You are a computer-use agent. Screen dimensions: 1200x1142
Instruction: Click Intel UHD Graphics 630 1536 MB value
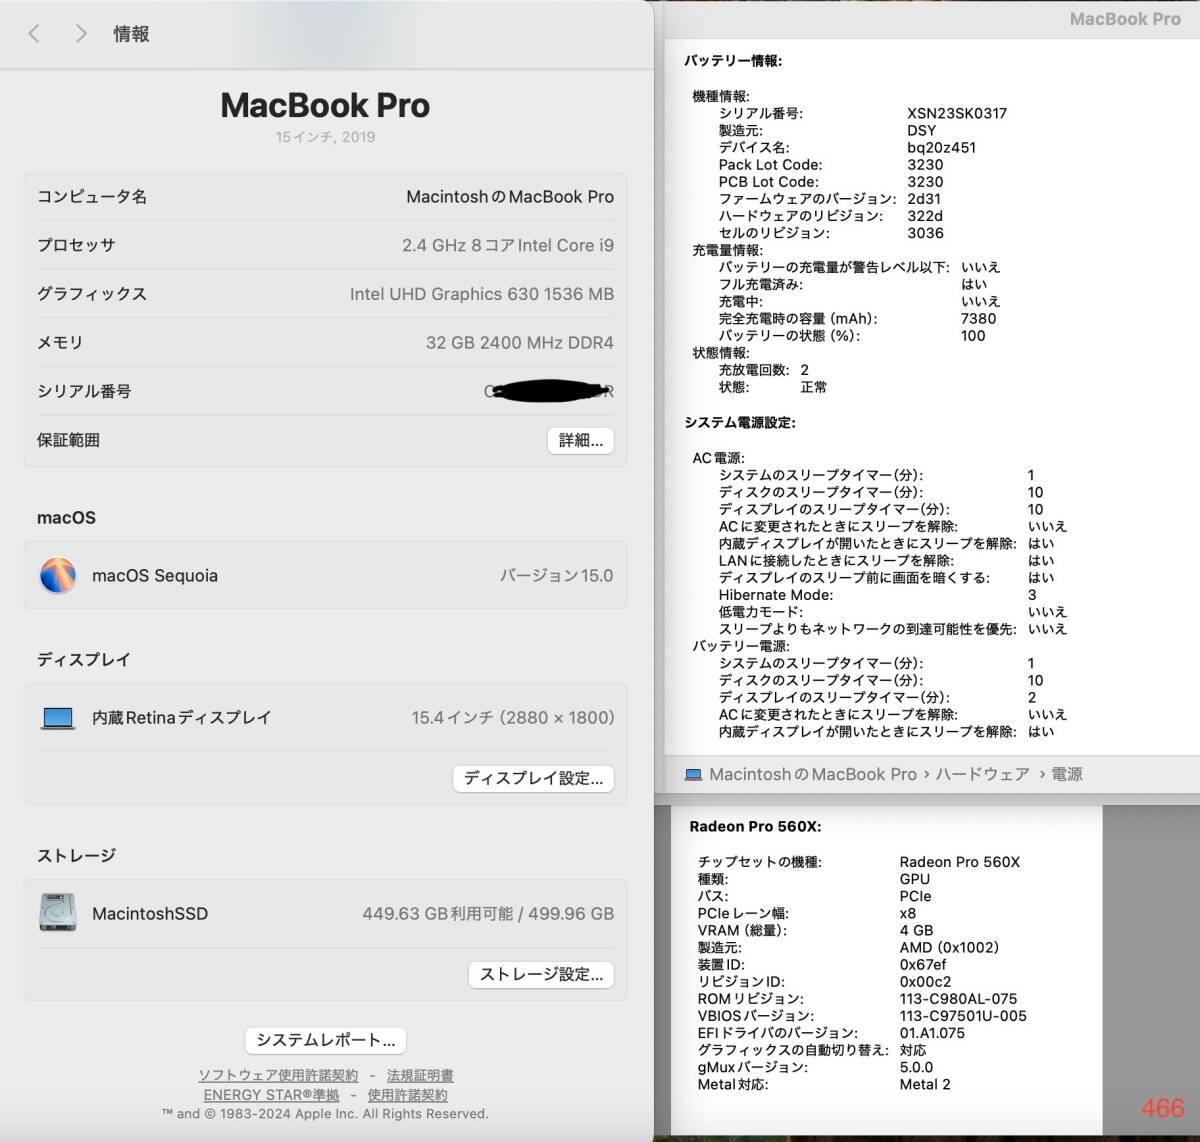pyautogui.click(x=482, y=294)
